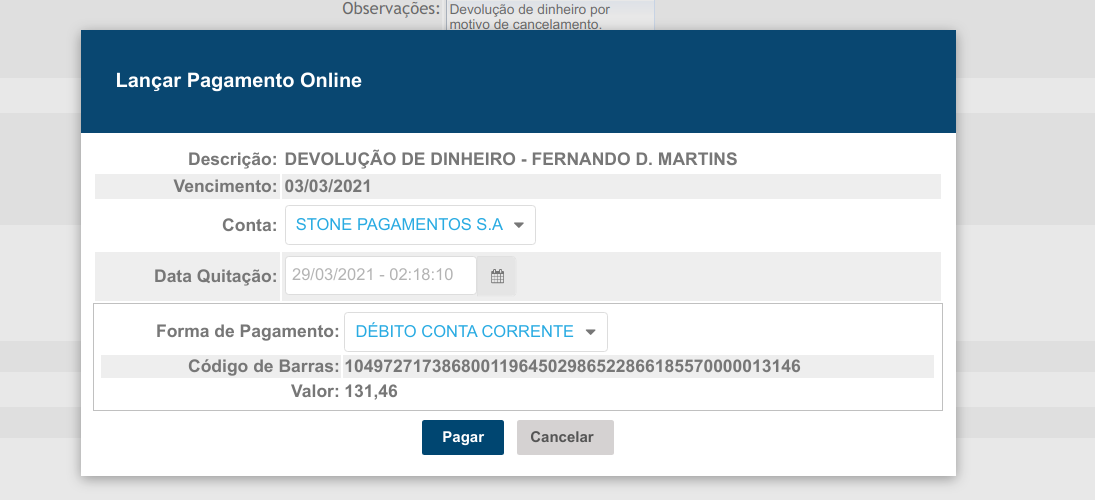Click the Data Quitação date input field
Screen dimensions: 1095x500
[x=381, y=276]
